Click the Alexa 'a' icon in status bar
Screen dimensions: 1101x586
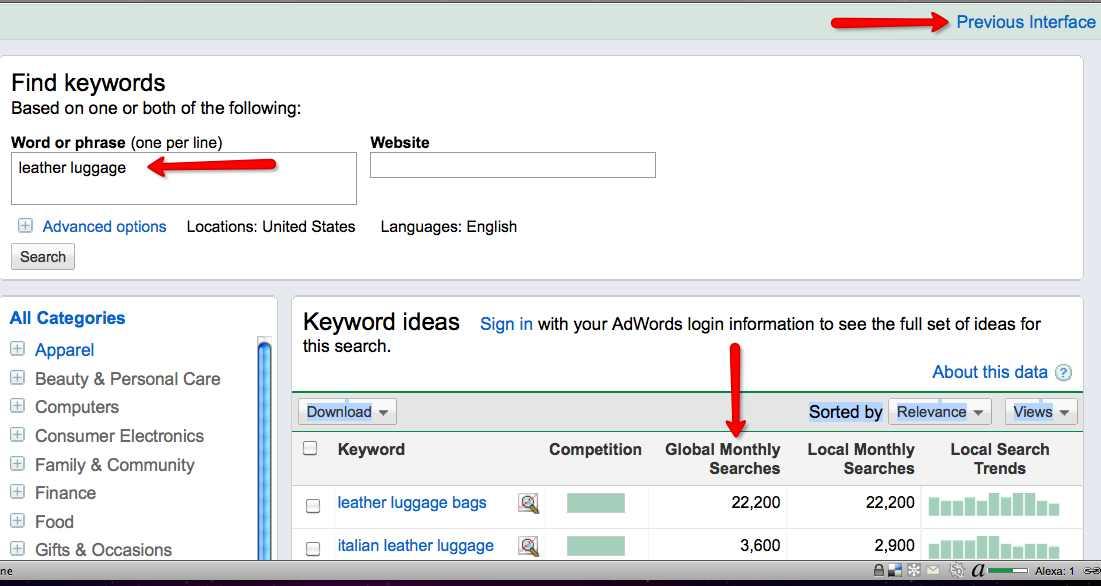(978, 571)
